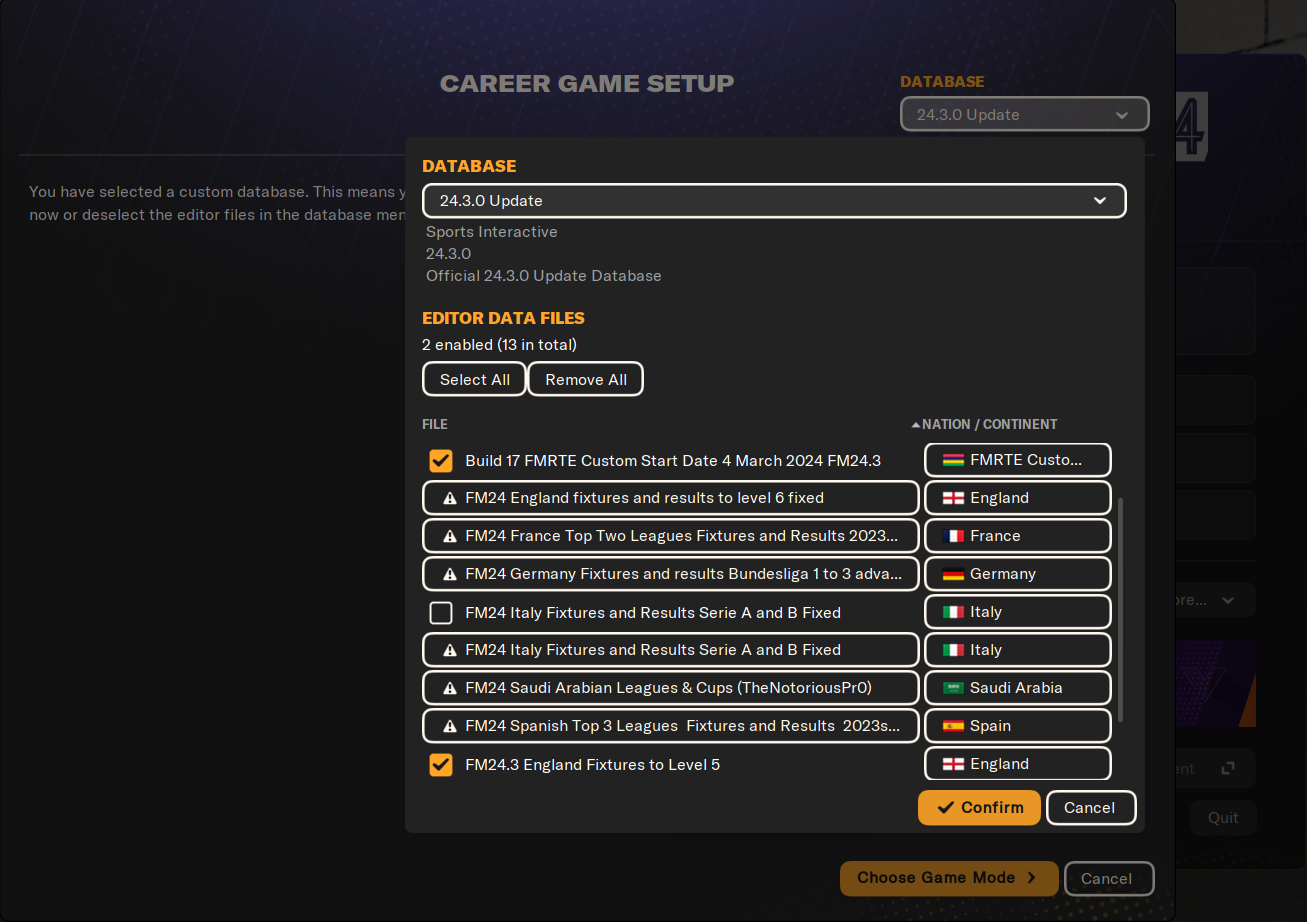Screen dimensions: 1307x922
Task: Click the arrow icon on Choose Game Mode
Action: coord(1032,878)
